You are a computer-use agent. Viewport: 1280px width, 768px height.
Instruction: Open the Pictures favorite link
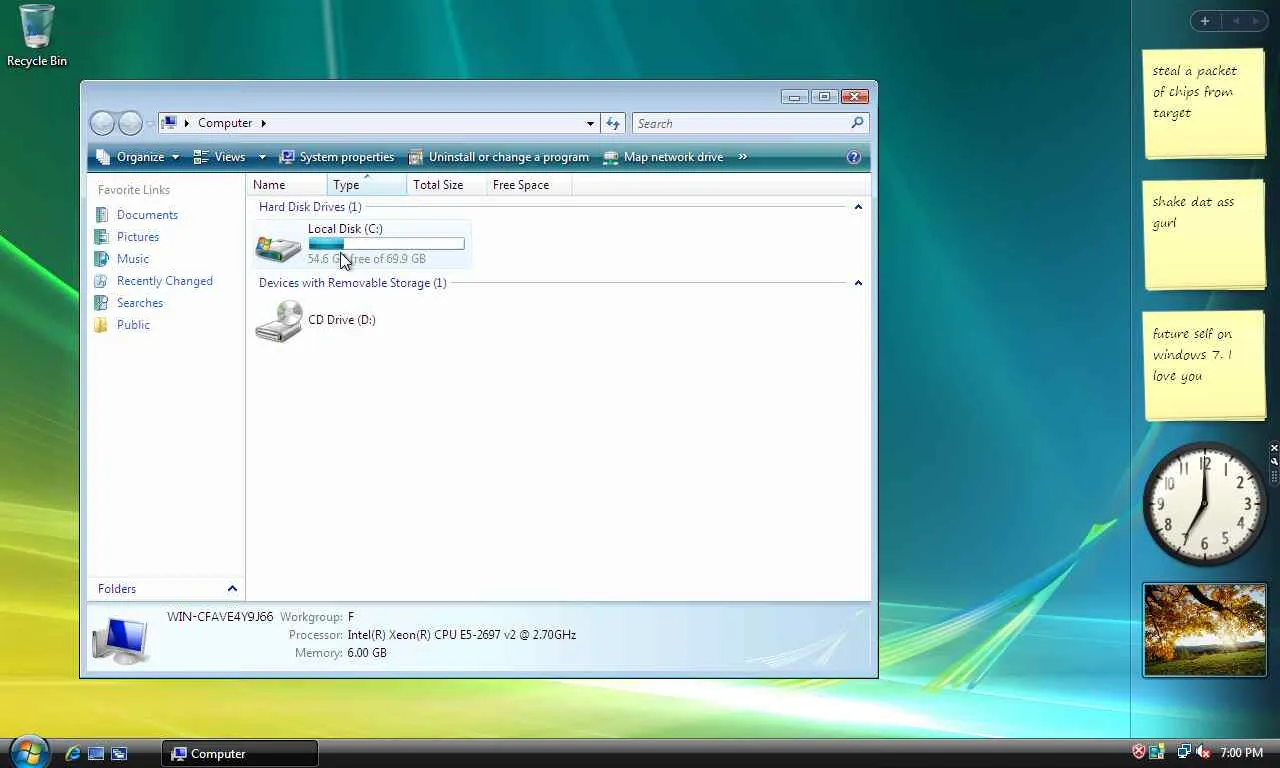[138, 237]
